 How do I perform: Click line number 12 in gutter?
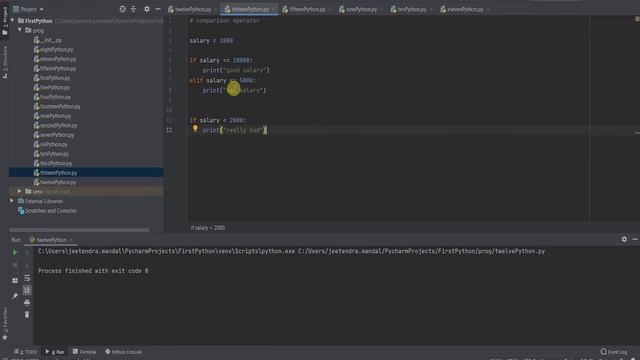pos(169,130)
